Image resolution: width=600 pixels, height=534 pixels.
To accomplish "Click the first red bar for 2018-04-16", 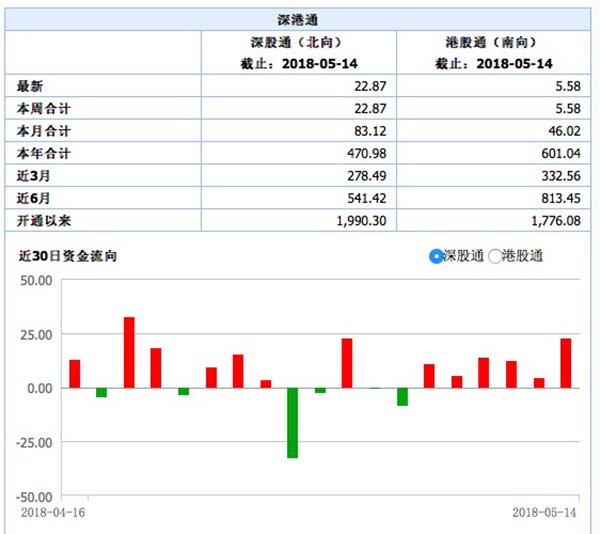I will click(x=75, y=374).
